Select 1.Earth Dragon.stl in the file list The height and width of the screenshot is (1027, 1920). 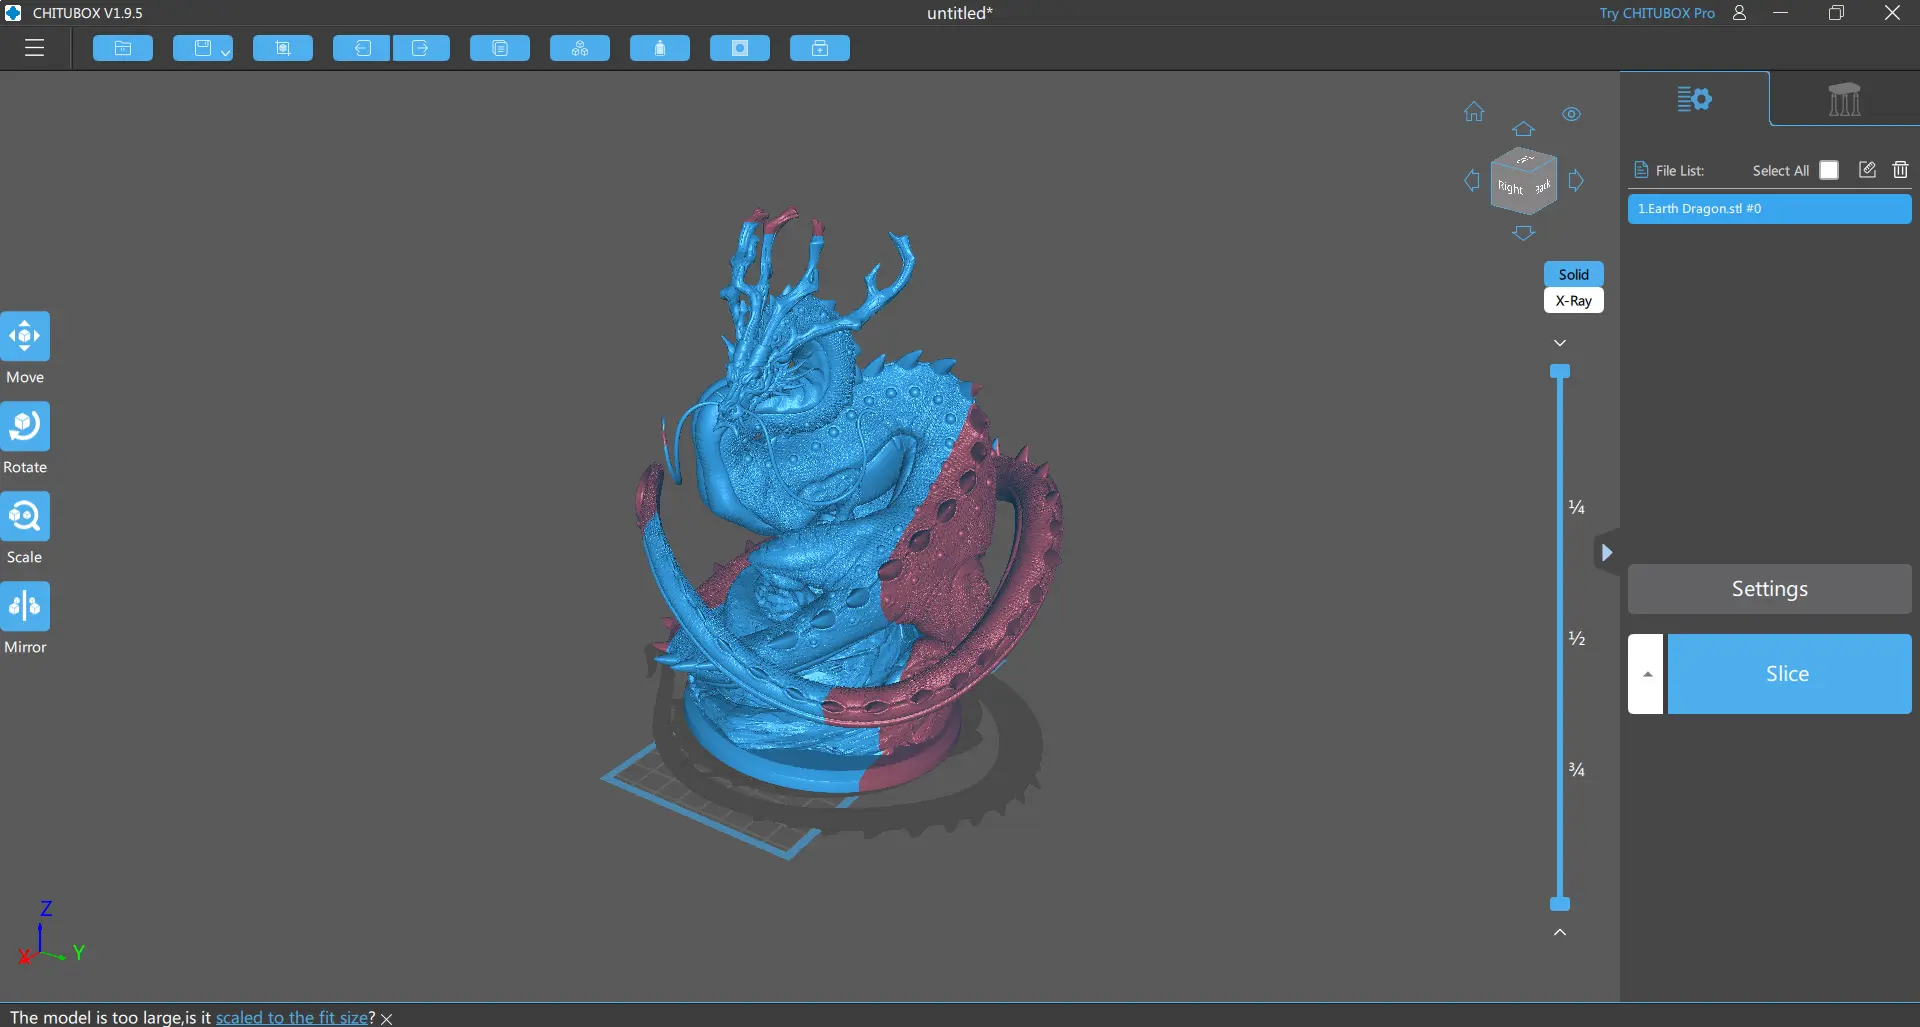pyautogui.click(x=1769, y=208)
